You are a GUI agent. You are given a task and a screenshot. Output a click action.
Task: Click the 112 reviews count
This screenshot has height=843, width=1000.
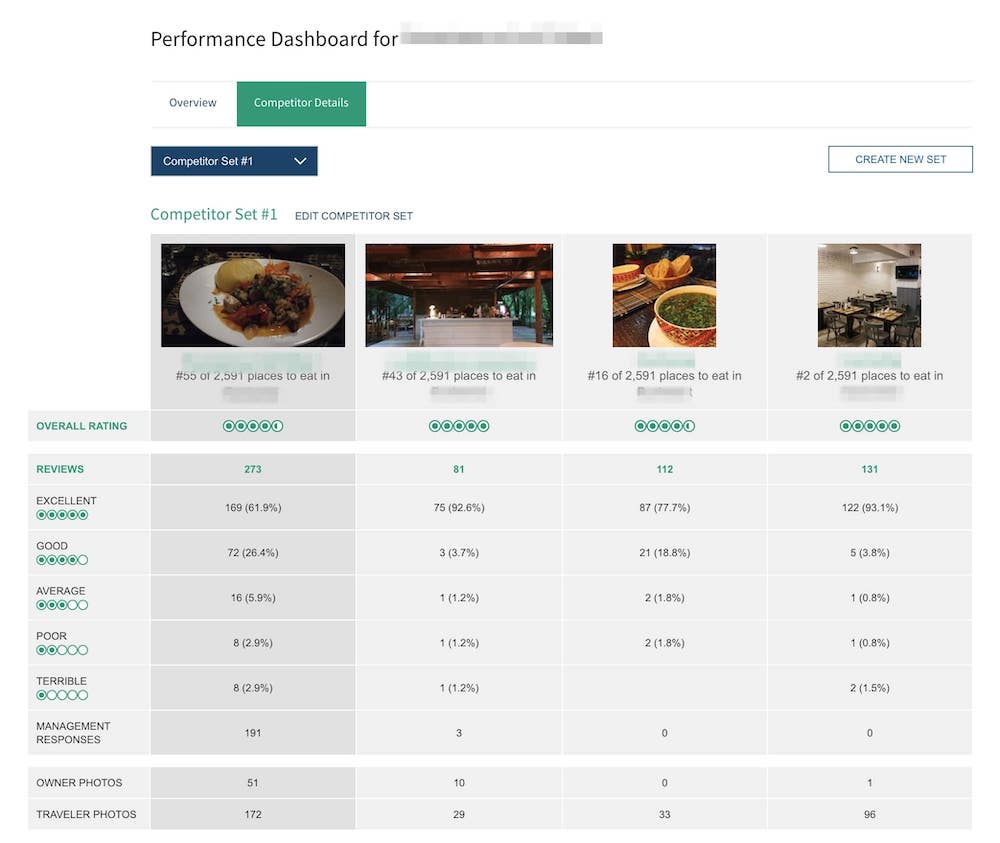[x=665, y=469]
